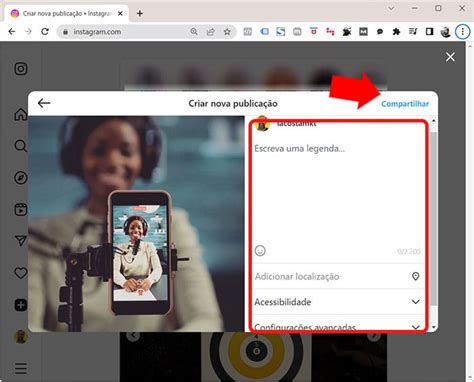Open tab search dropdown chevron

[x=391, y=8]
